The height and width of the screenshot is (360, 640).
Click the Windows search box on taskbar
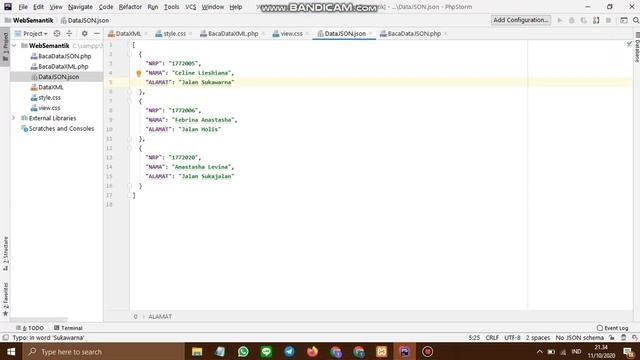point(103,351)
